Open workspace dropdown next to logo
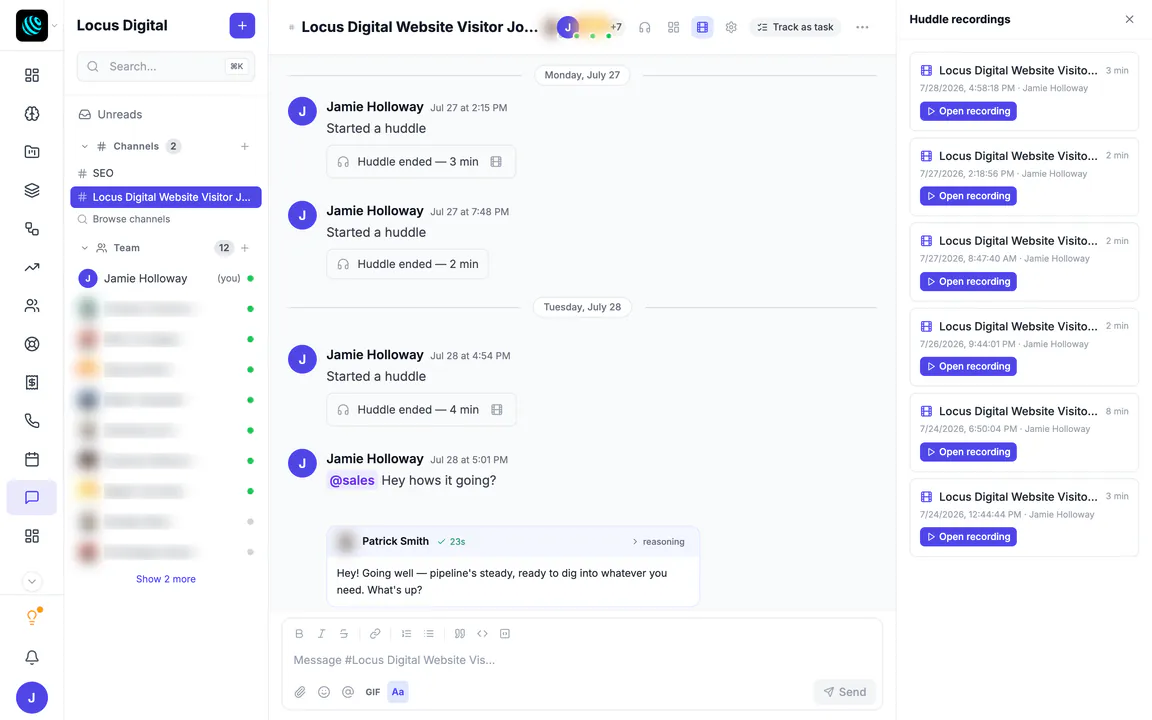This screenshot has width=1152, height=720. click(x=54, y=26)
